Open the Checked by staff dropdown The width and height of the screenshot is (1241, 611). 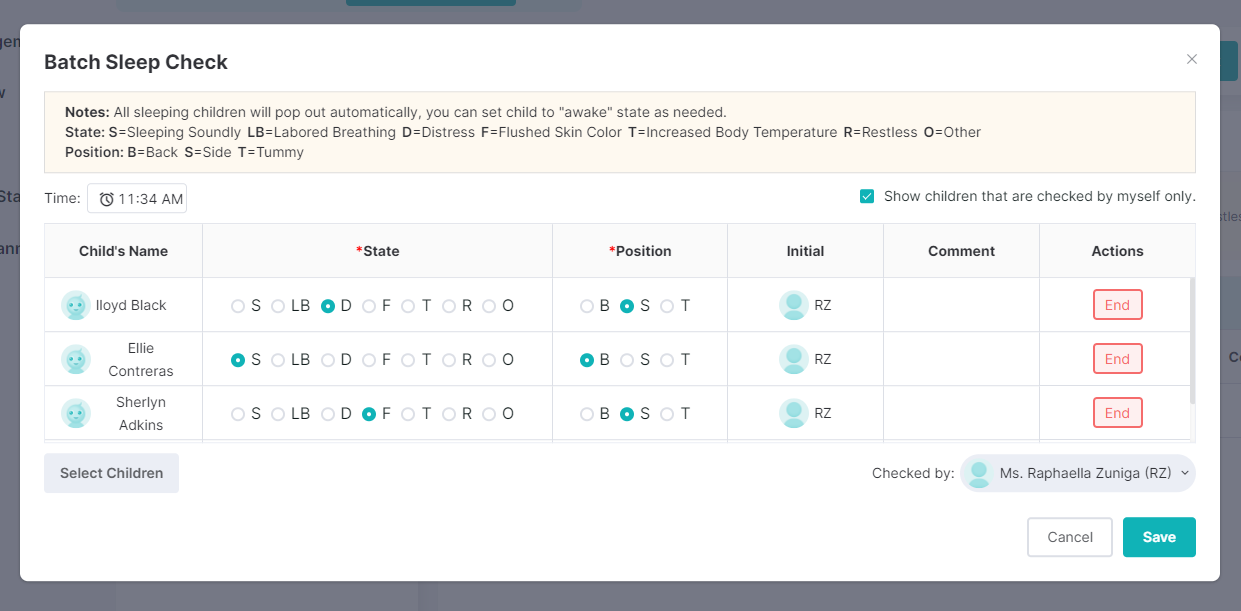[x=1185, y=473]
